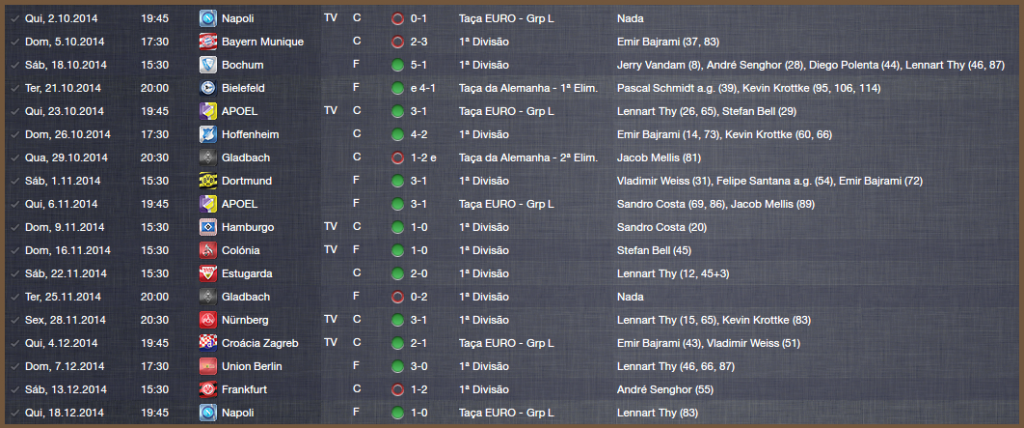Click the Hamburgo club logo

(207, 227)
